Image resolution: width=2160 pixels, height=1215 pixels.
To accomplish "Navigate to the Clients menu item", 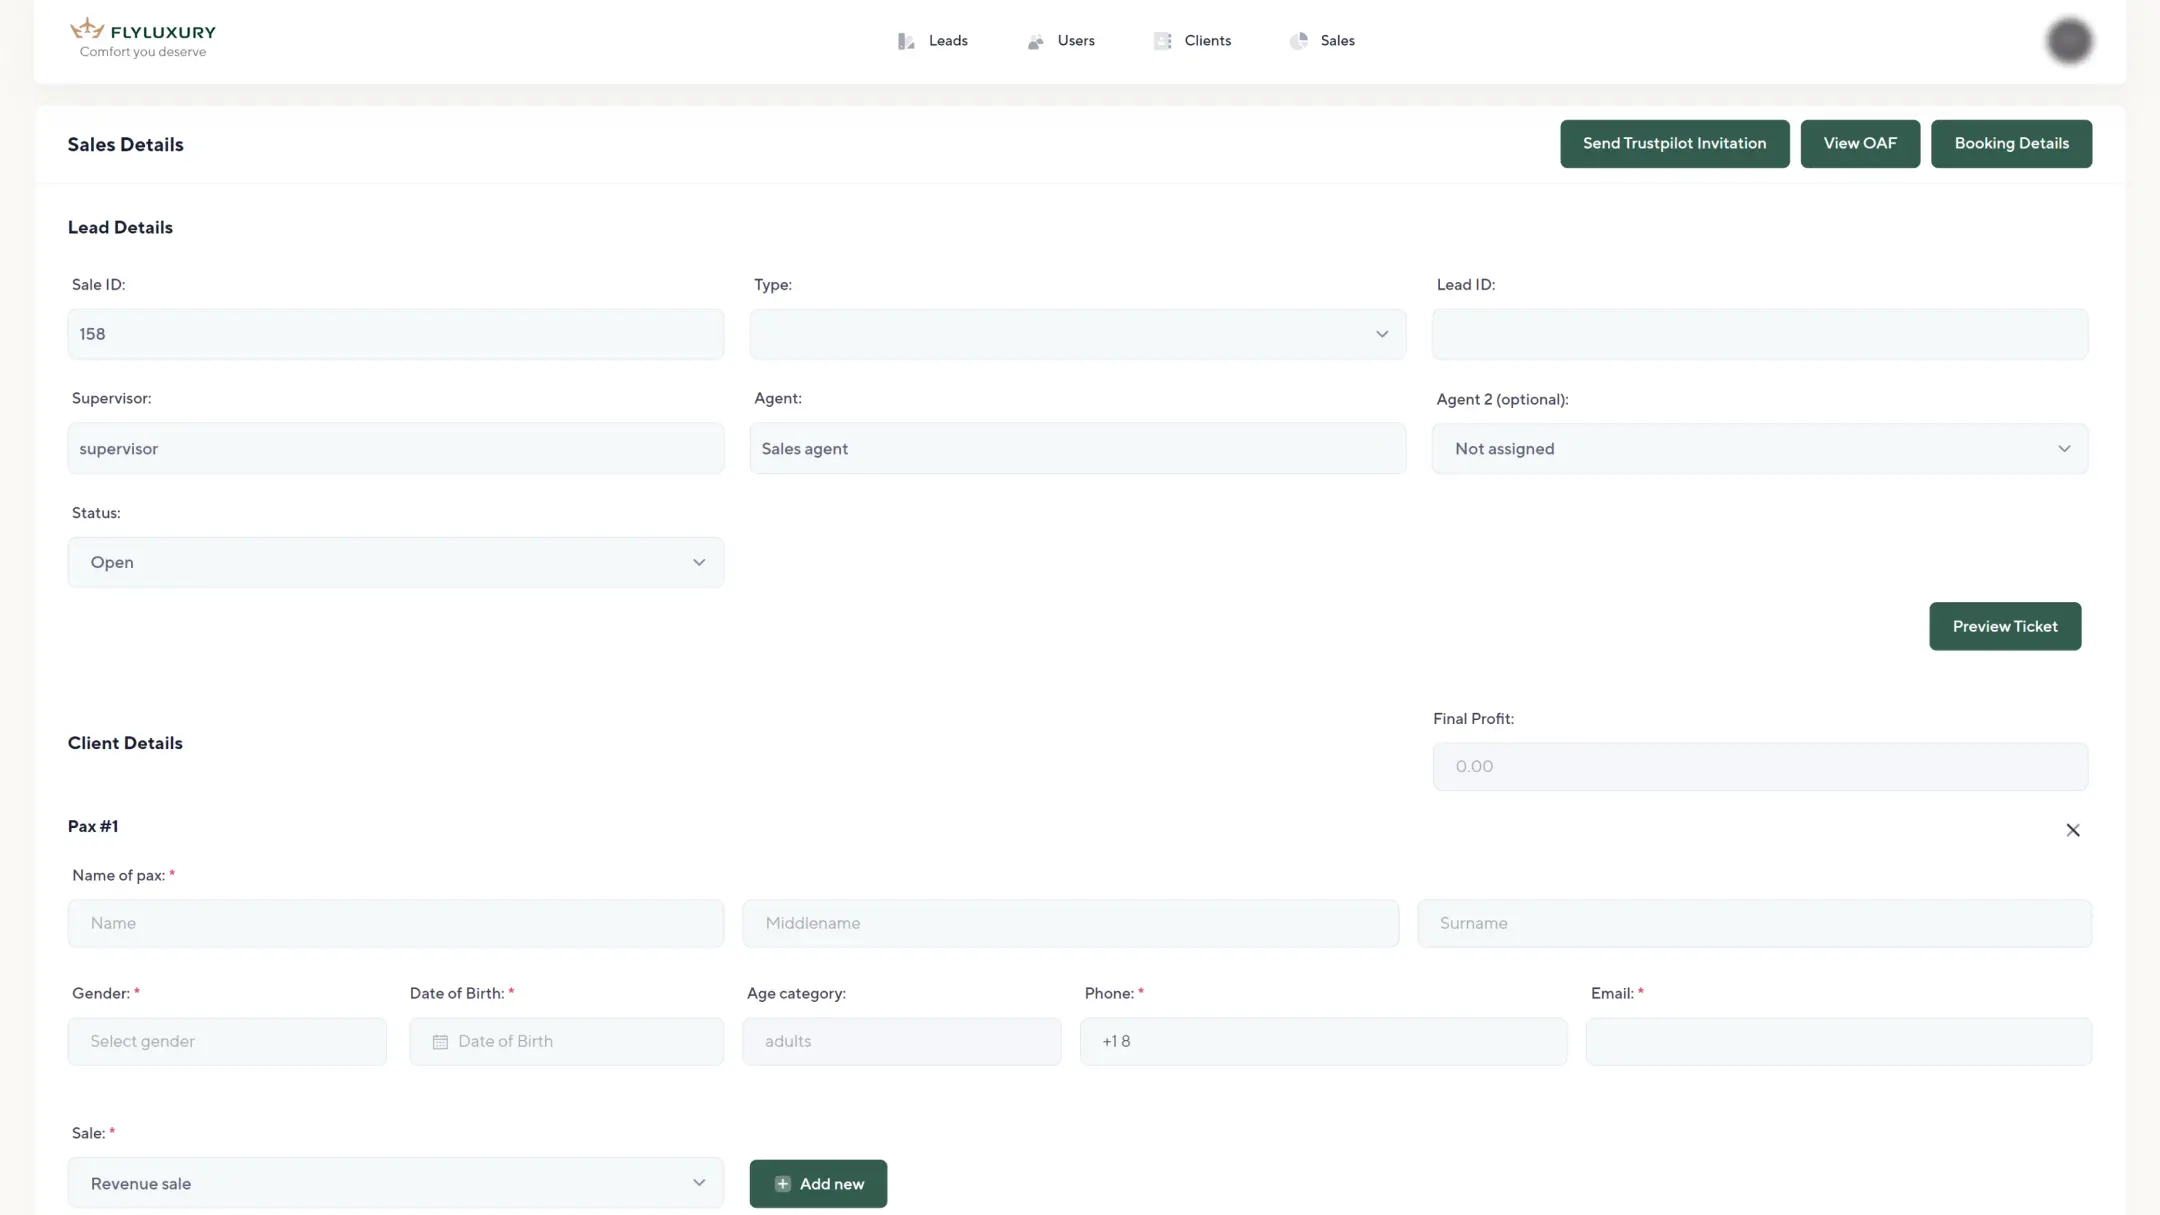I will [x=1207, y=41].
